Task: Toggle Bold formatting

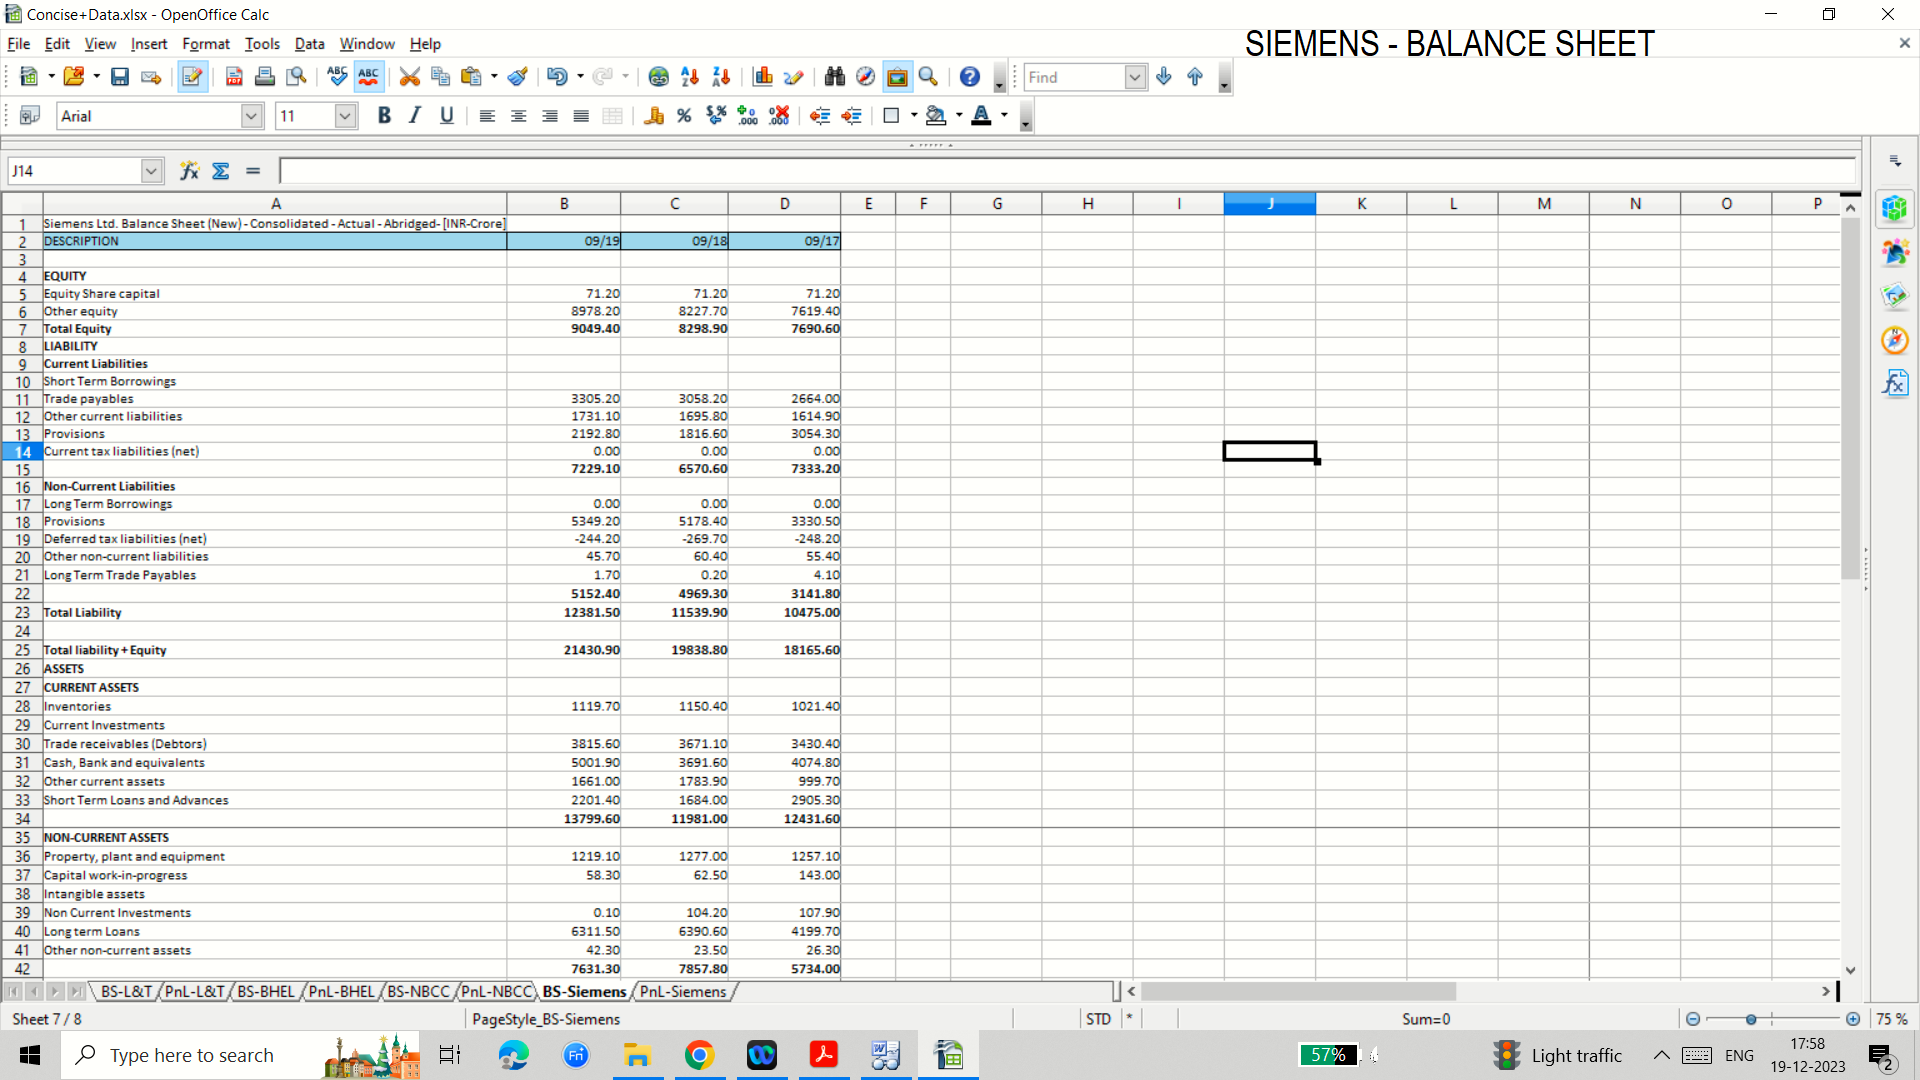Action: pos(384,116)
